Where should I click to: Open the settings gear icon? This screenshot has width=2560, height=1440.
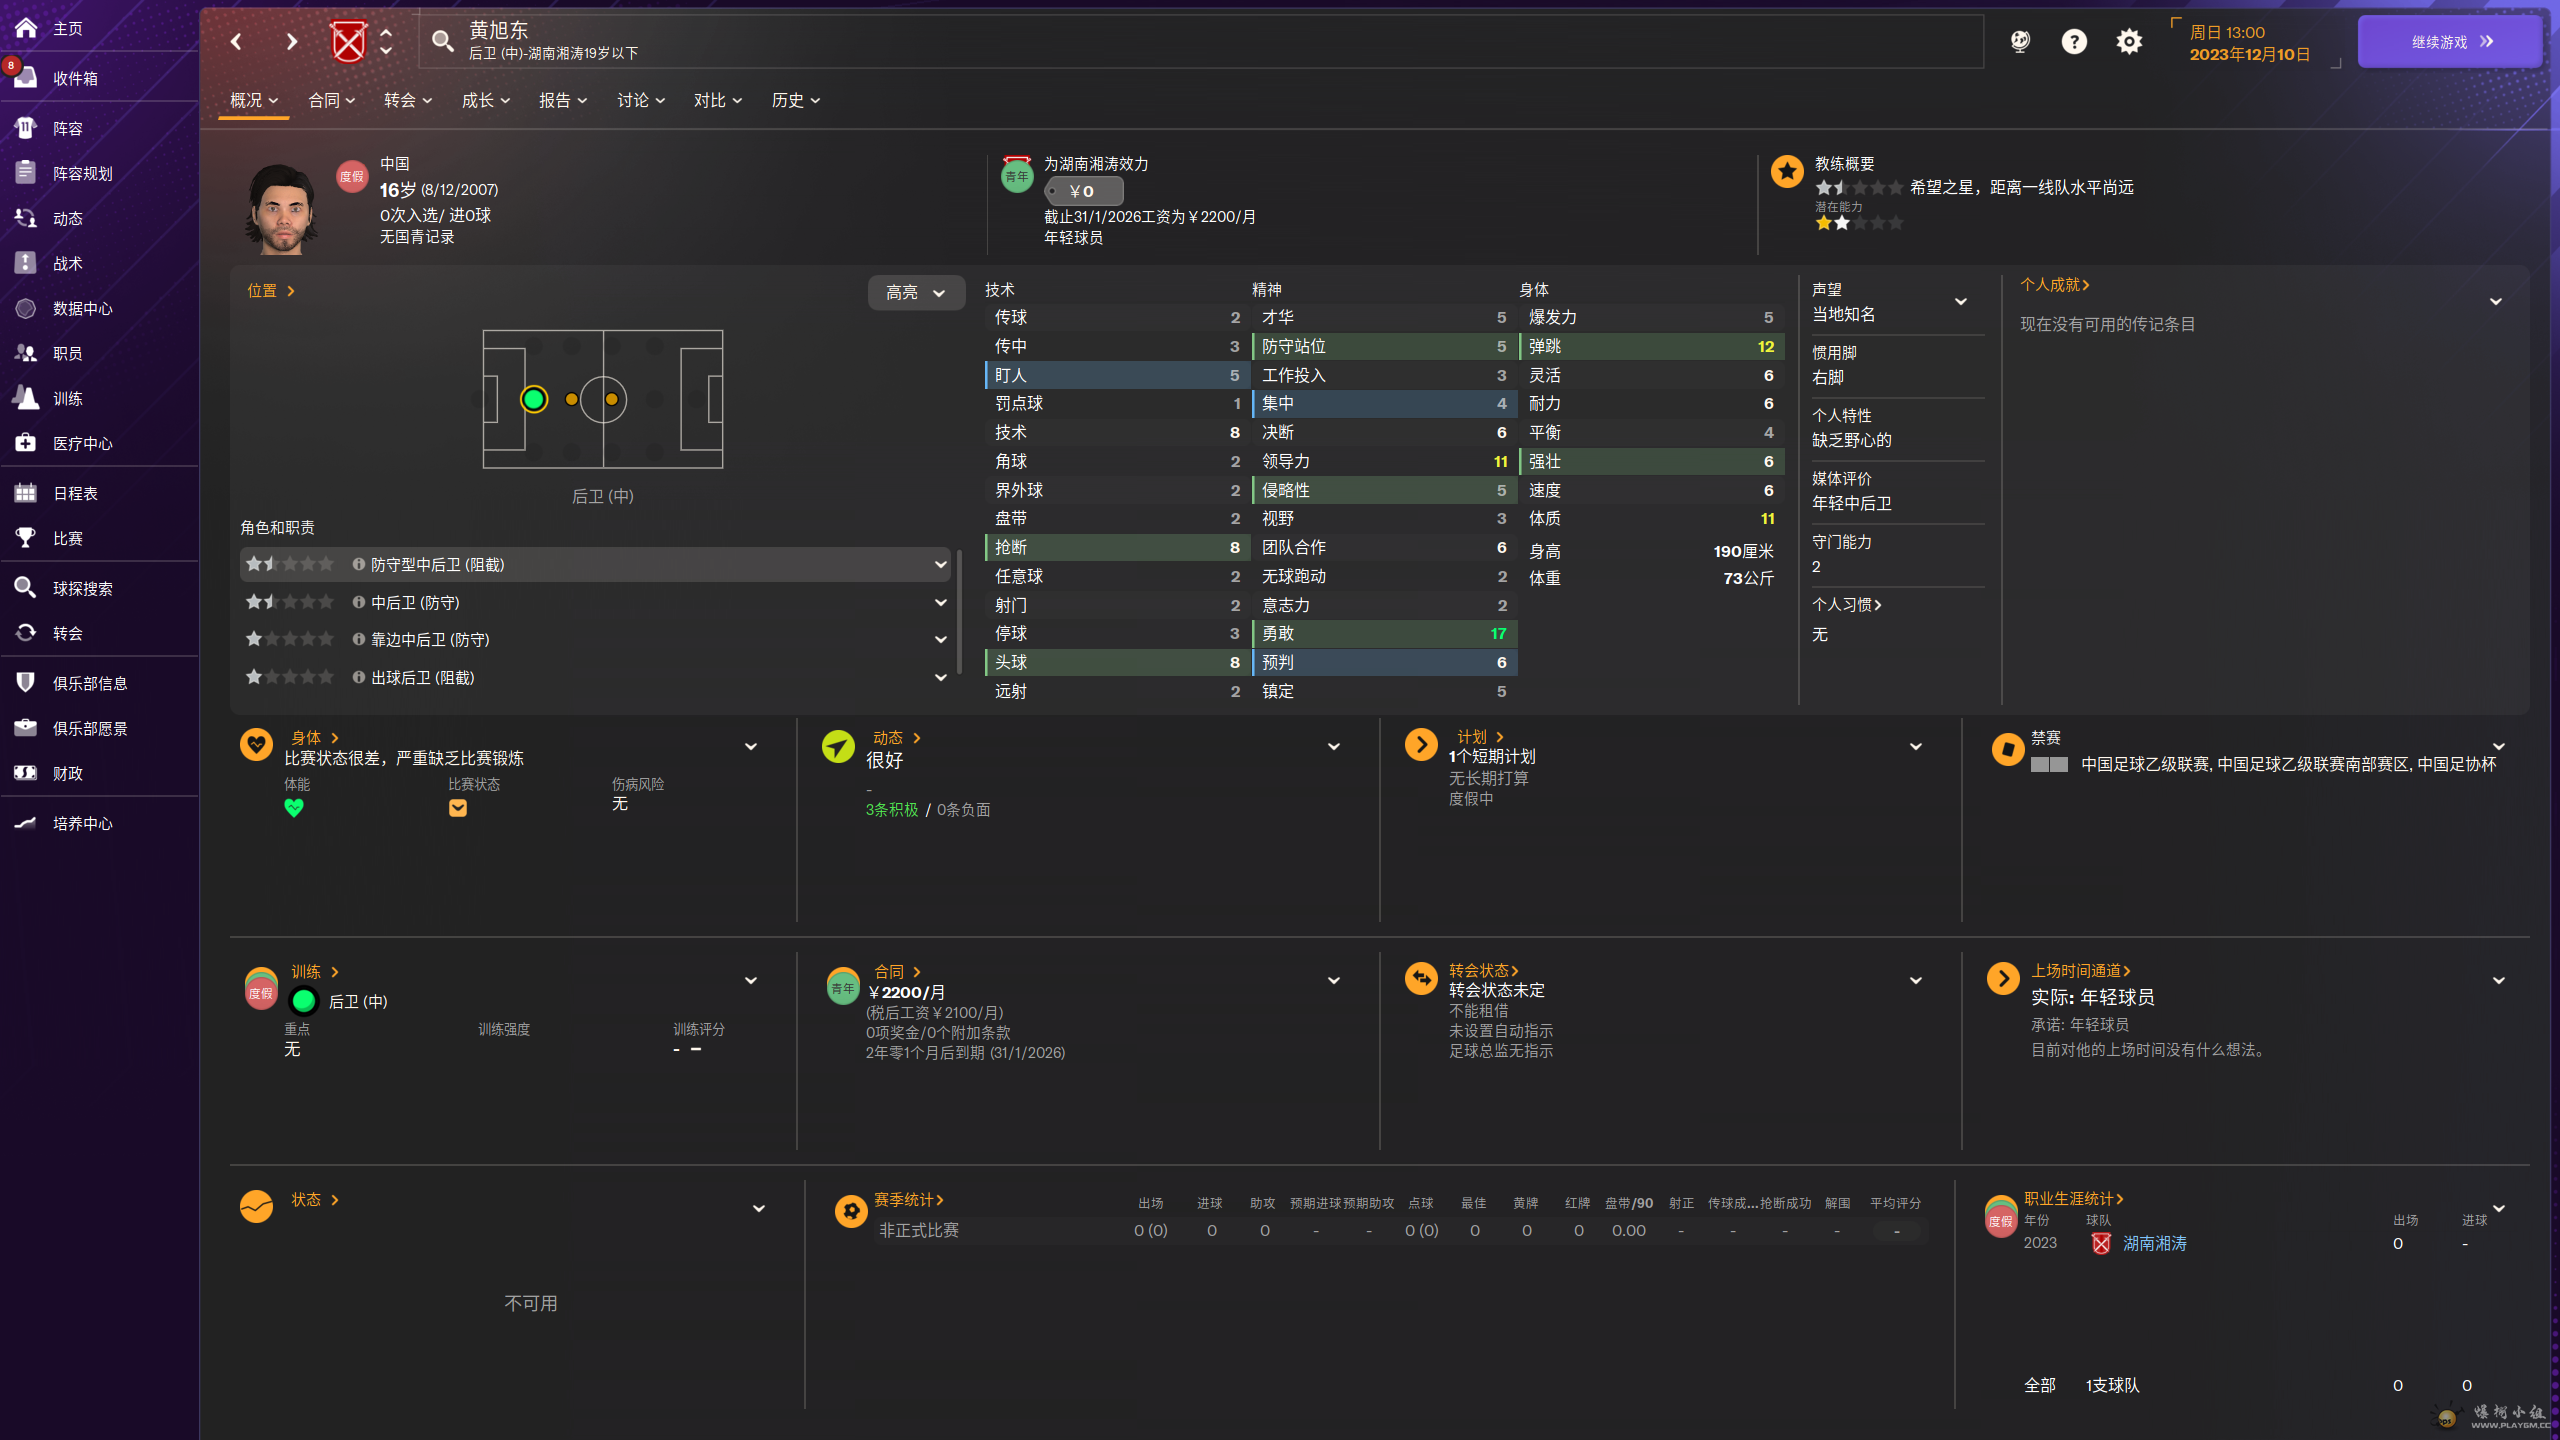[2129, 41]
